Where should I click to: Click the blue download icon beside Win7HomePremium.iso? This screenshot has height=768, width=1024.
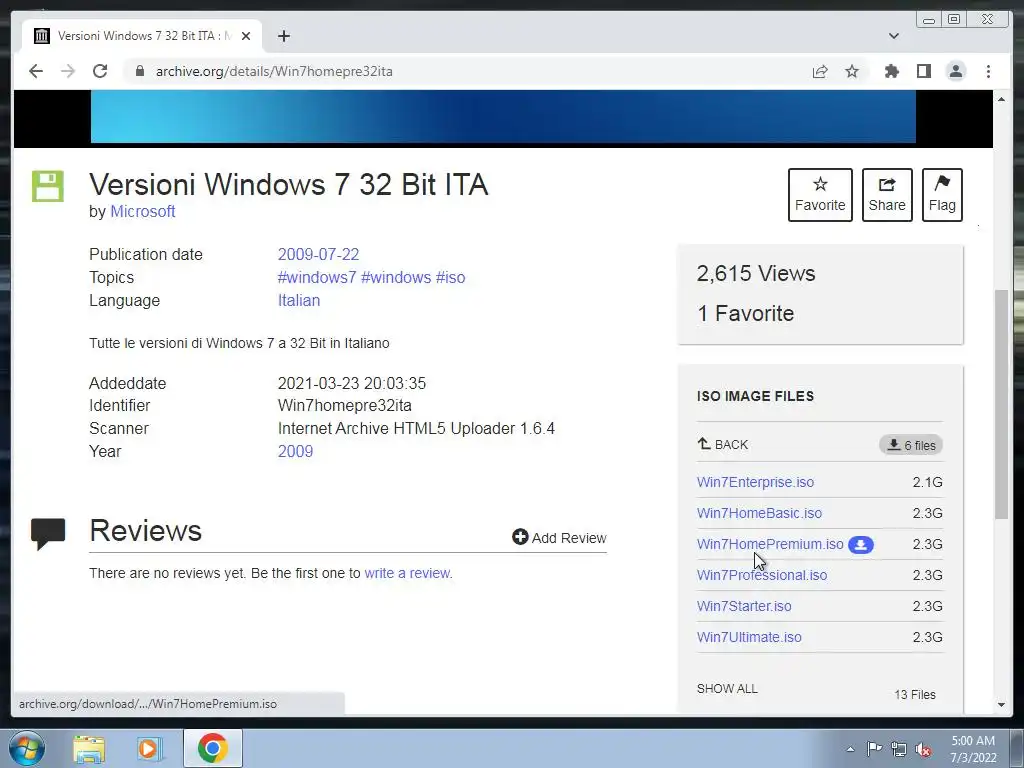coord(860,545)
